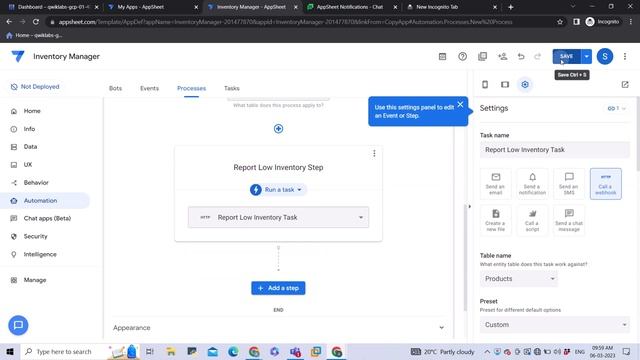
Task: Choose the Call a webhook task type
Action: [x=606, y=184]
